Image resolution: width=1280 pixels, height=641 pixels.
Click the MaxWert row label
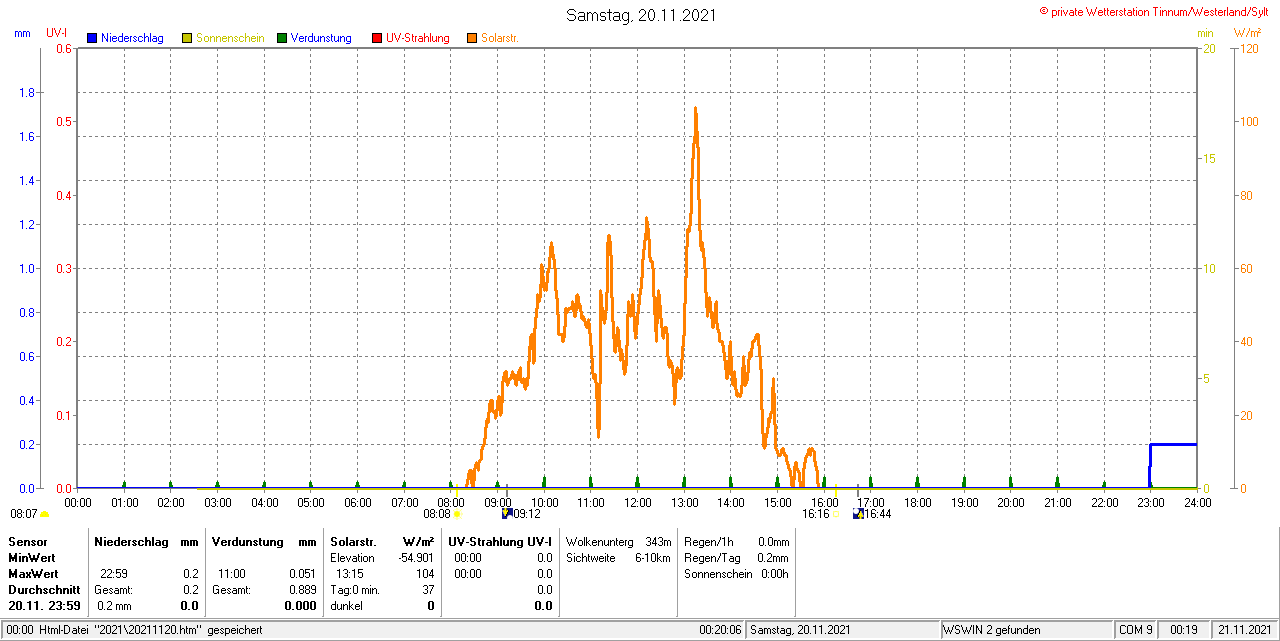click(33, 574)
